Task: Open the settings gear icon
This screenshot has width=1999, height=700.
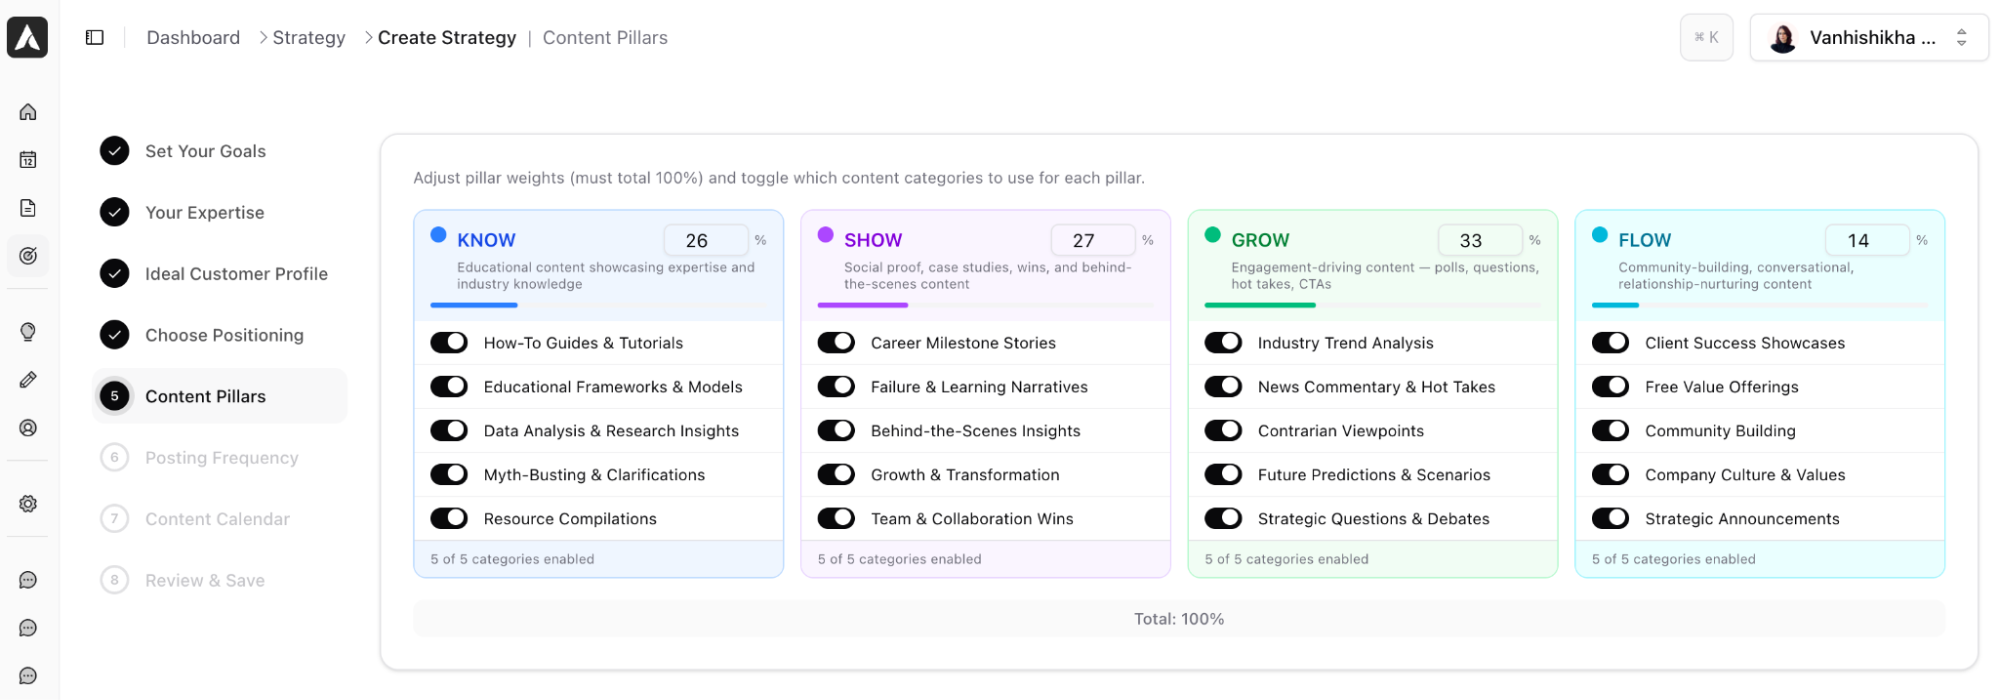Action: 28,504
